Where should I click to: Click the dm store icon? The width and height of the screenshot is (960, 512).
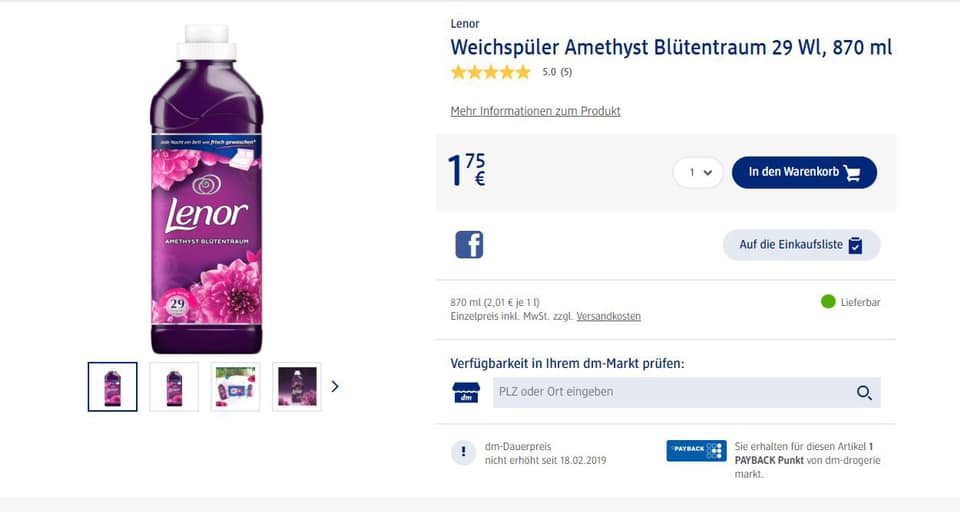[x=467, y=393]
